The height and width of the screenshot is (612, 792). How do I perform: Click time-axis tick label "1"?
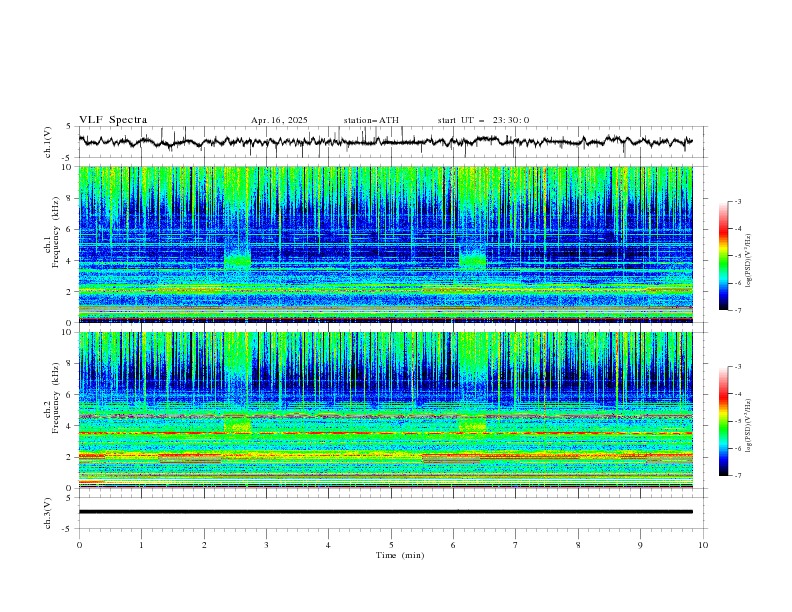click(141, 545)
